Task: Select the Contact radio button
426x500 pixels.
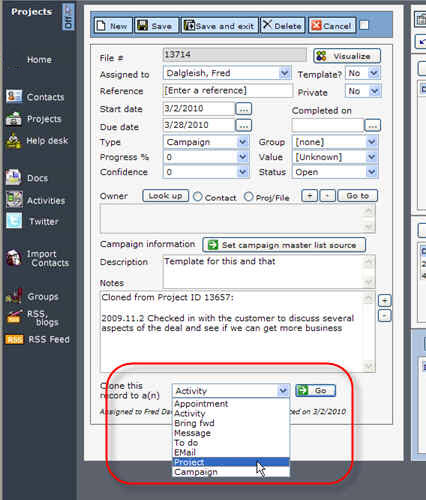Action: 198,197
